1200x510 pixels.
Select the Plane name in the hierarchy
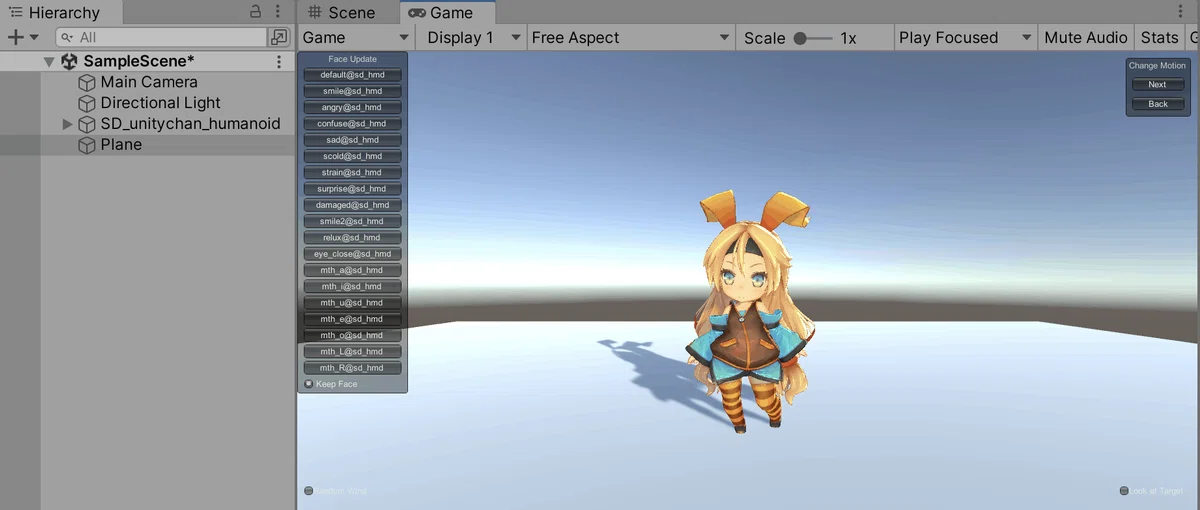(x=121, y=145)
